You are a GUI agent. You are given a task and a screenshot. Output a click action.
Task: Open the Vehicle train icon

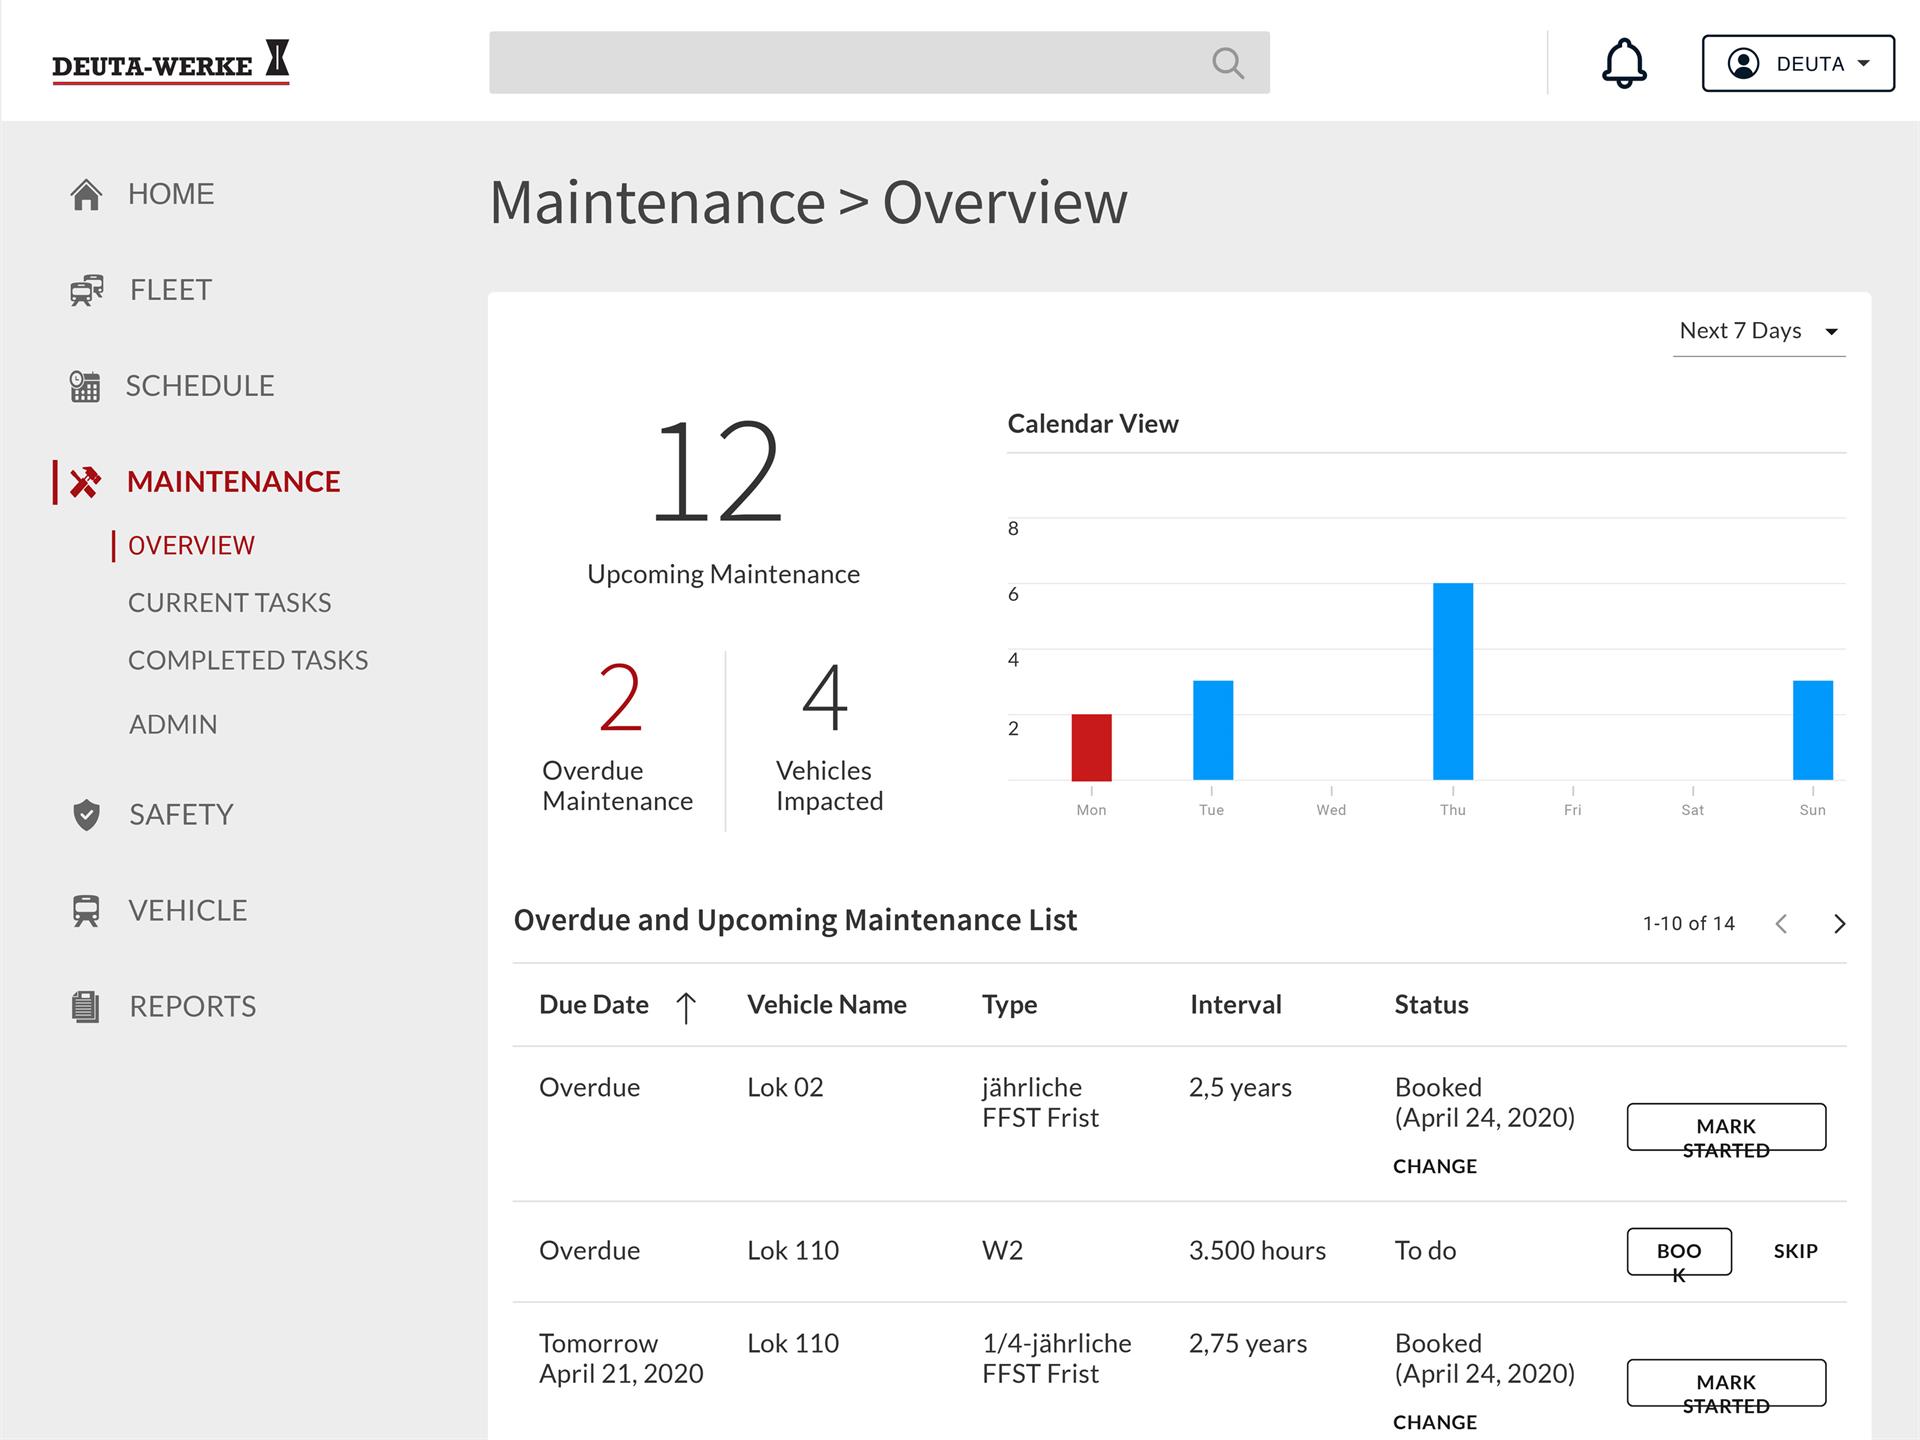click(86, 910)
